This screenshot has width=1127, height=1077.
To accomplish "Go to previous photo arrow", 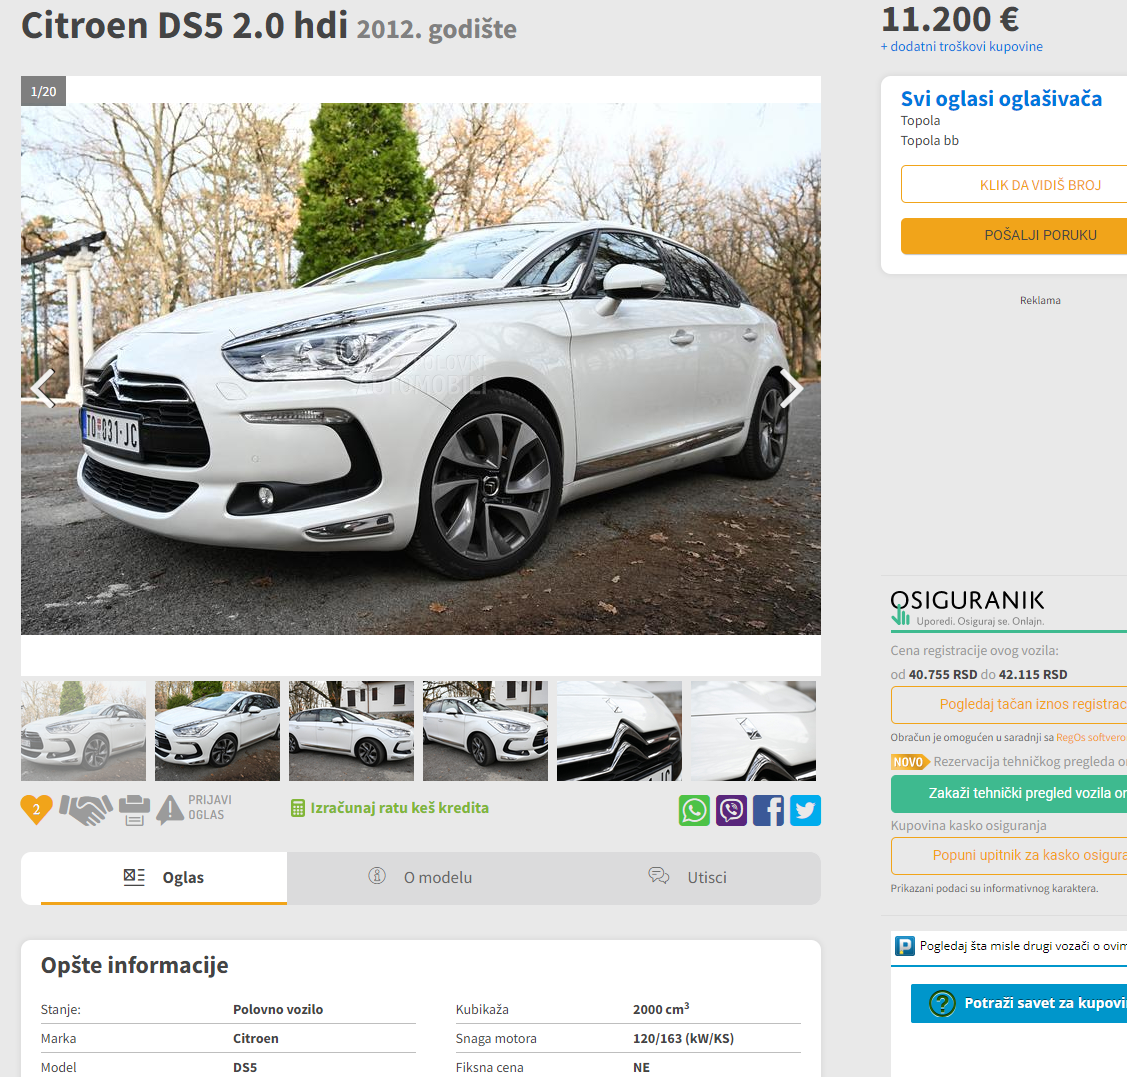I will tap(43, 388).
